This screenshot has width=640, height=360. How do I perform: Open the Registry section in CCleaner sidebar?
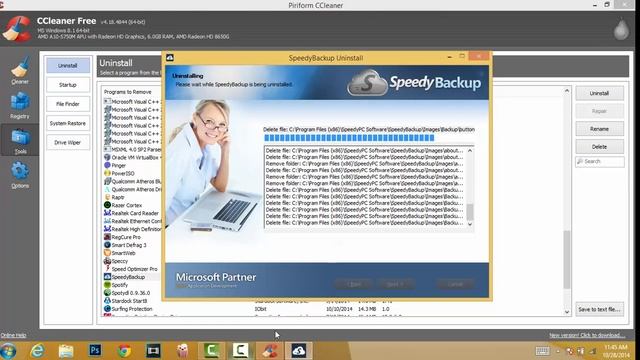pyautogui.click(x=20, y=105)
